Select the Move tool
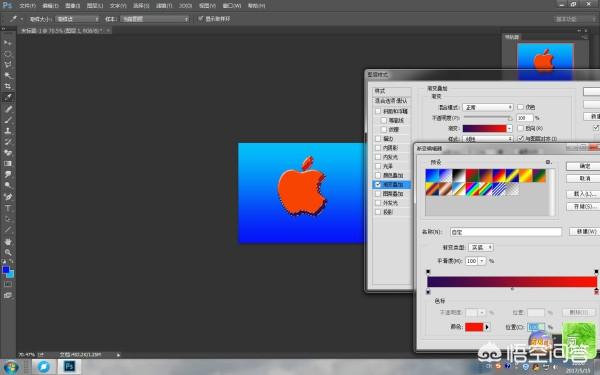The width and height of the screenshot is (600, 375). tap(8, 43)
